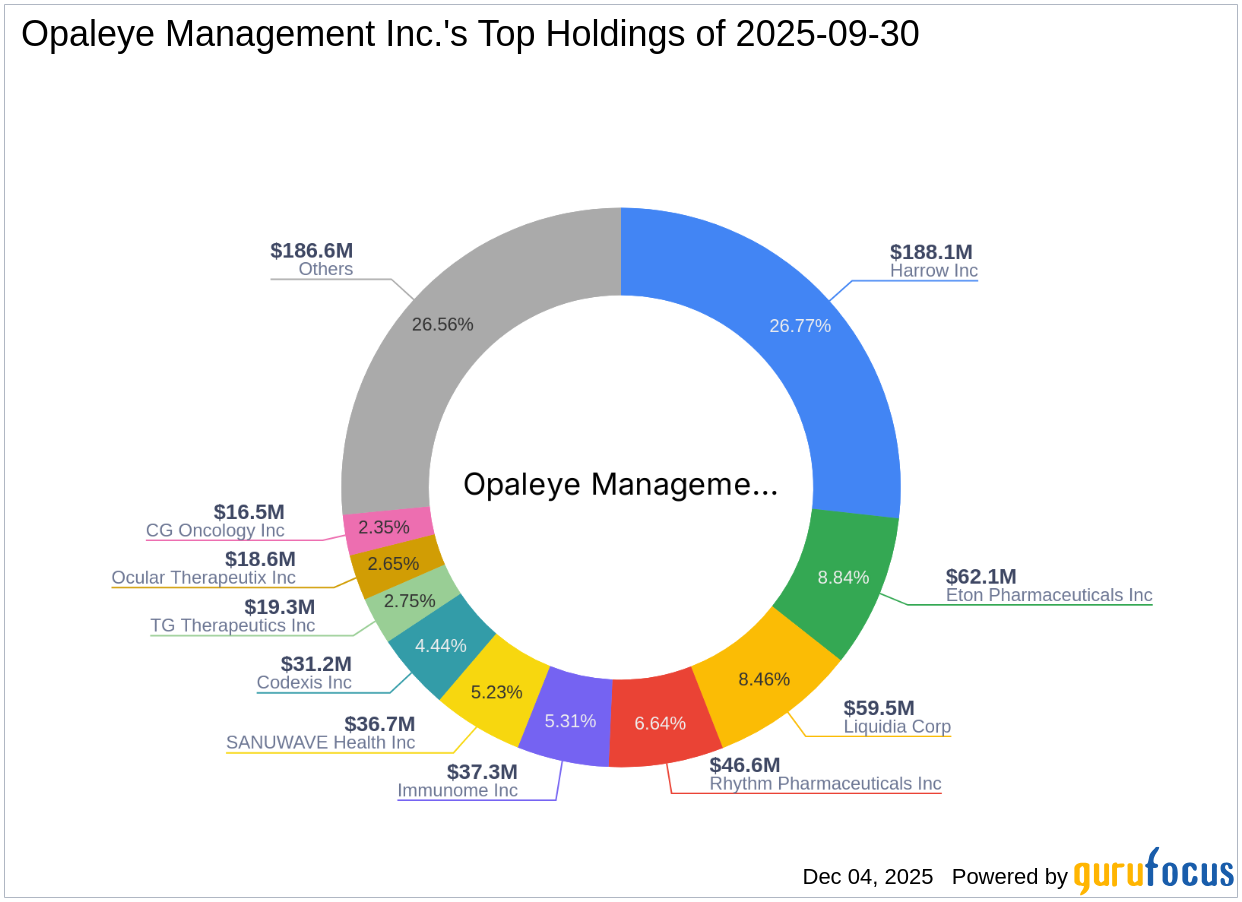Click the Ocular Therapeutix Inc label

coord(204,578)
